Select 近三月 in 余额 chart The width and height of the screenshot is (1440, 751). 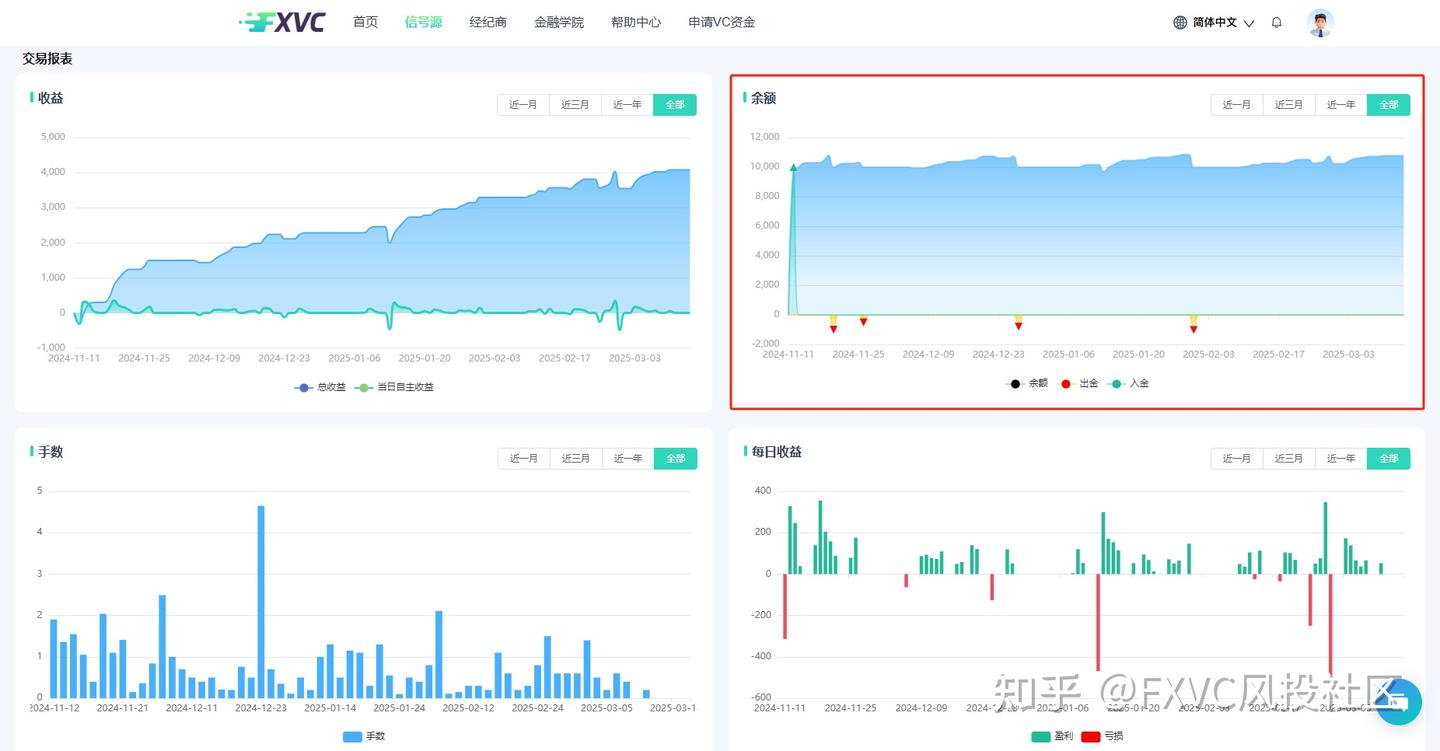(1289, 105)
